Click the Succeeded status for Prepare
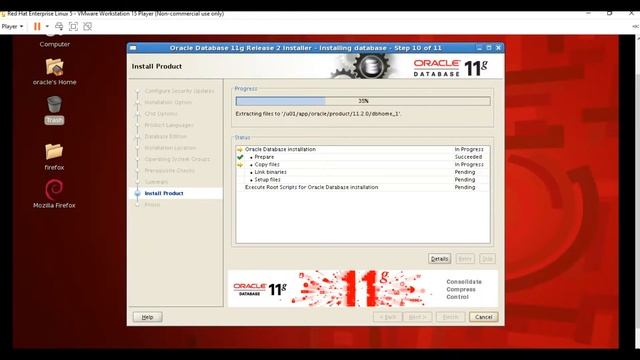Viewport: 640px width, 360px height. [468, 157]
